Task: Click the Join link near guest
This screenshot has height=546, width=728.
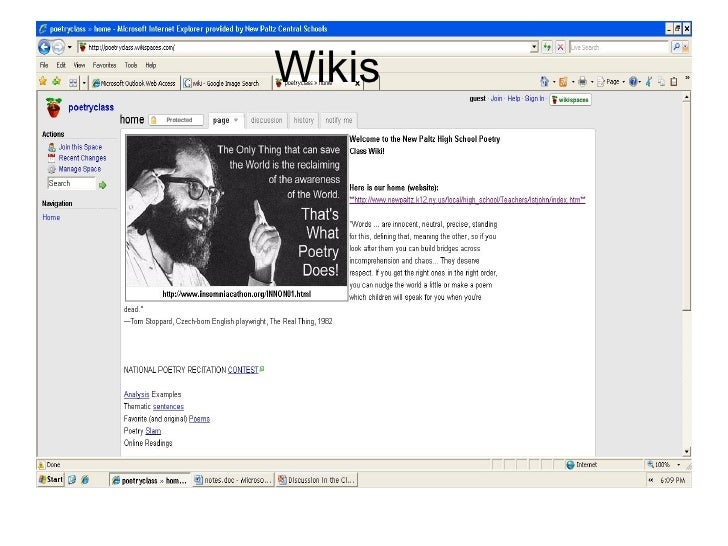Action: [496, 98]
